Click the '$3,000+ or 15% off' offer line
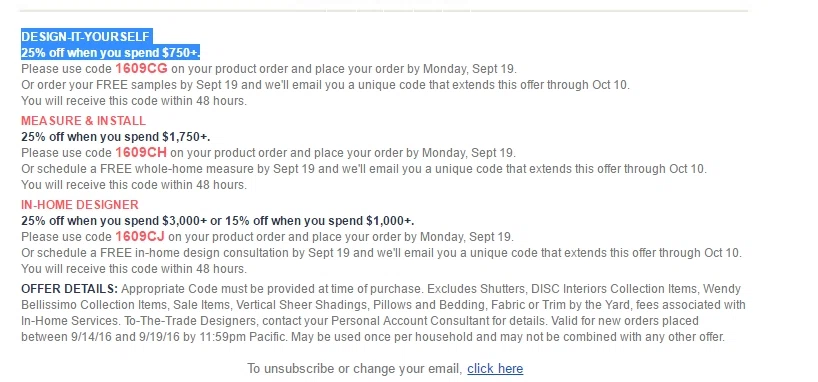The width and height of the screenshot is (818, 382). coord(218,221)
